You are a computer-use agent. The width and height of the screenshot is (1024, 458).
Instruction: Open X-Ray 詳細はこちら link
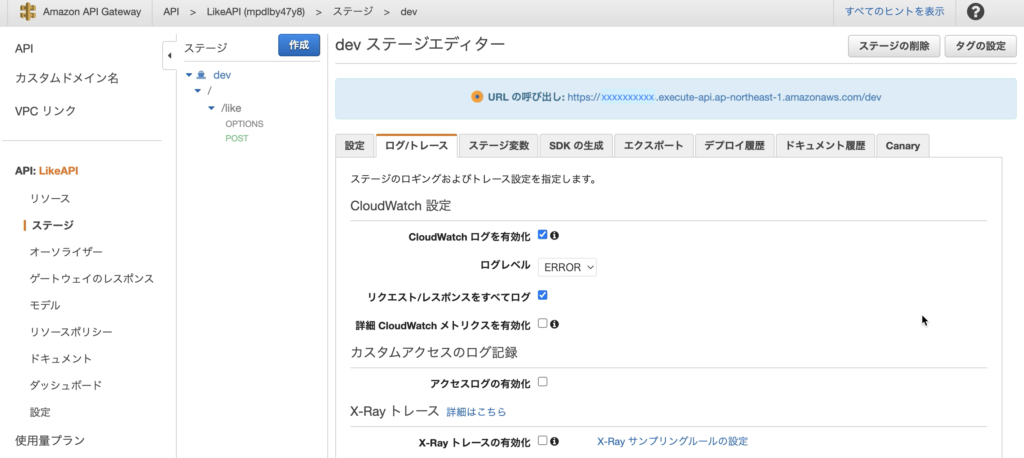(x=476, y=412)
